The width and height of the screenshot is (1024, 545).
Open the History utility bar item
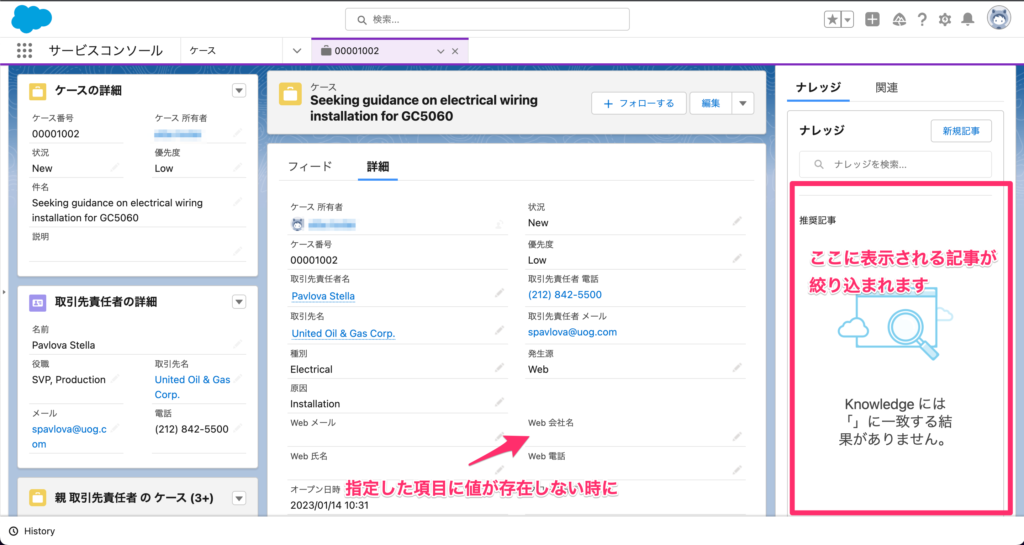[32, 531]
